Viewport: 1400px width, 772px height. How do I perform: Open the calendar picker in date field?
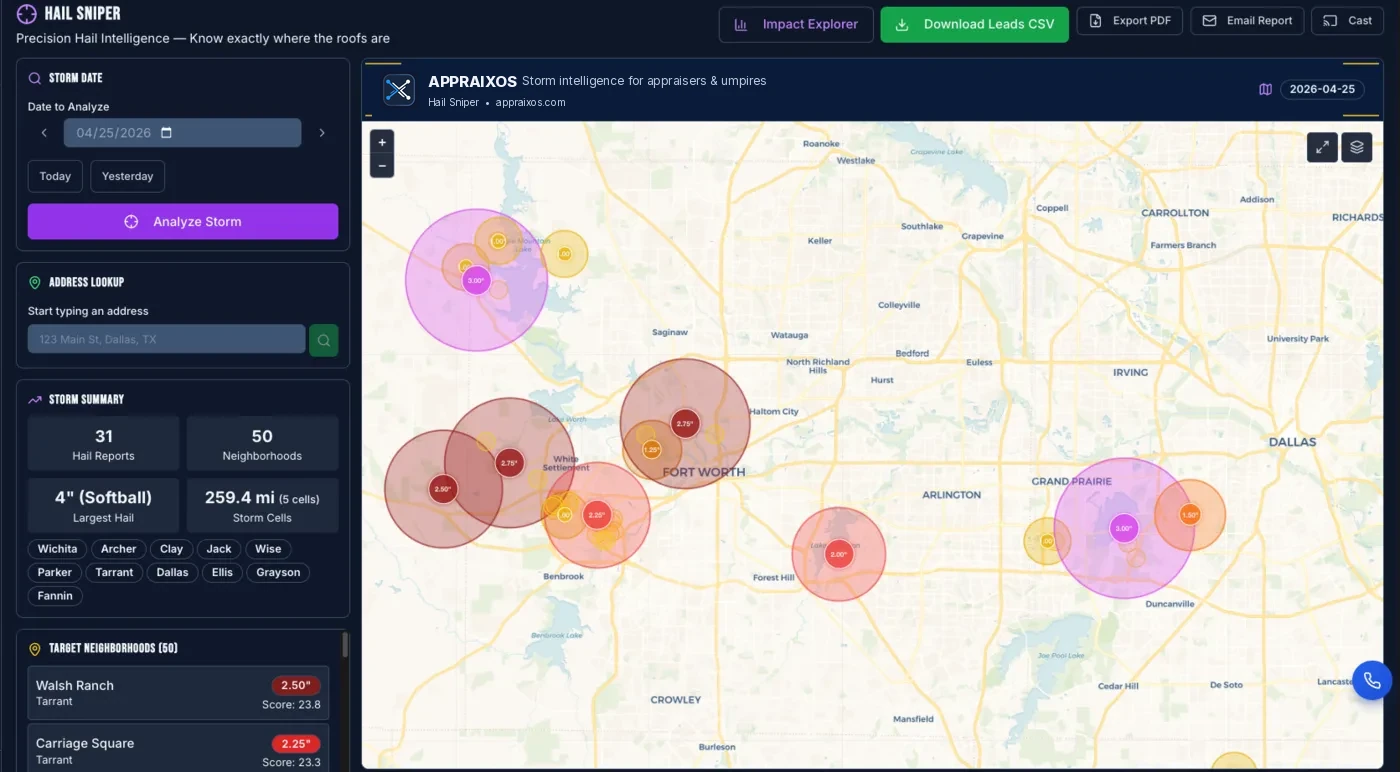click(167, 133)
